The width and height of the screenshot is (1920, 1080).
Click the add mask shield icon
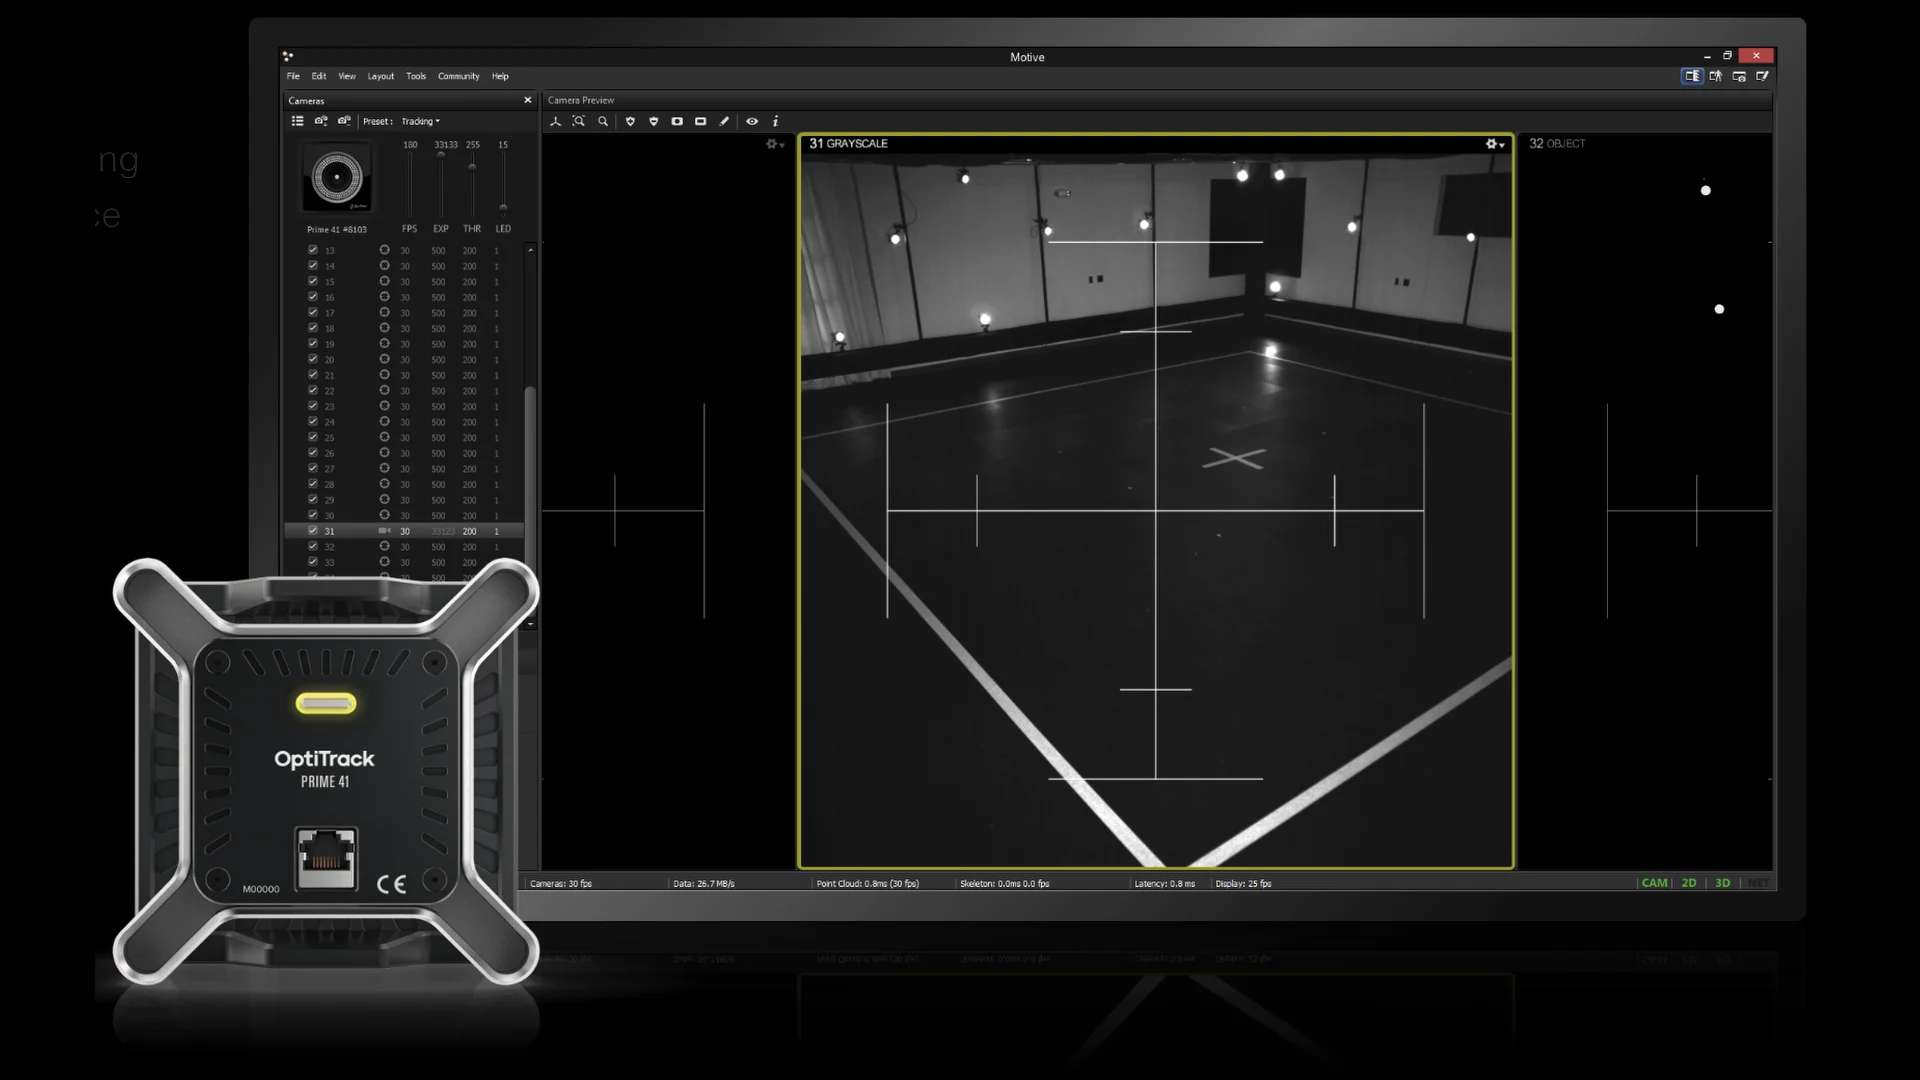(630, 121)
